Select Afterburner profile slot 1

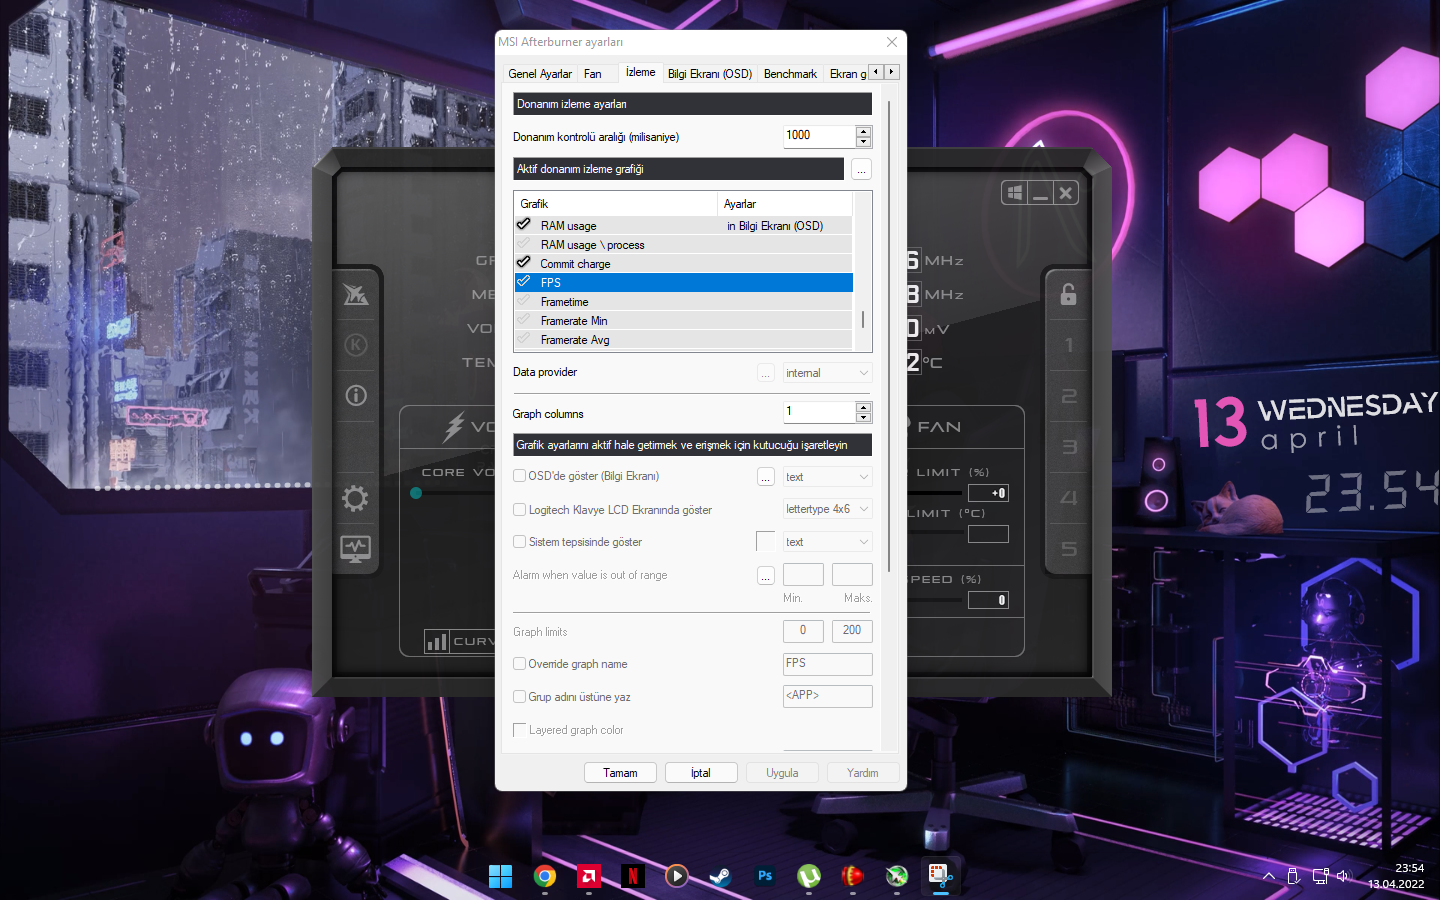click(1069, 345)
